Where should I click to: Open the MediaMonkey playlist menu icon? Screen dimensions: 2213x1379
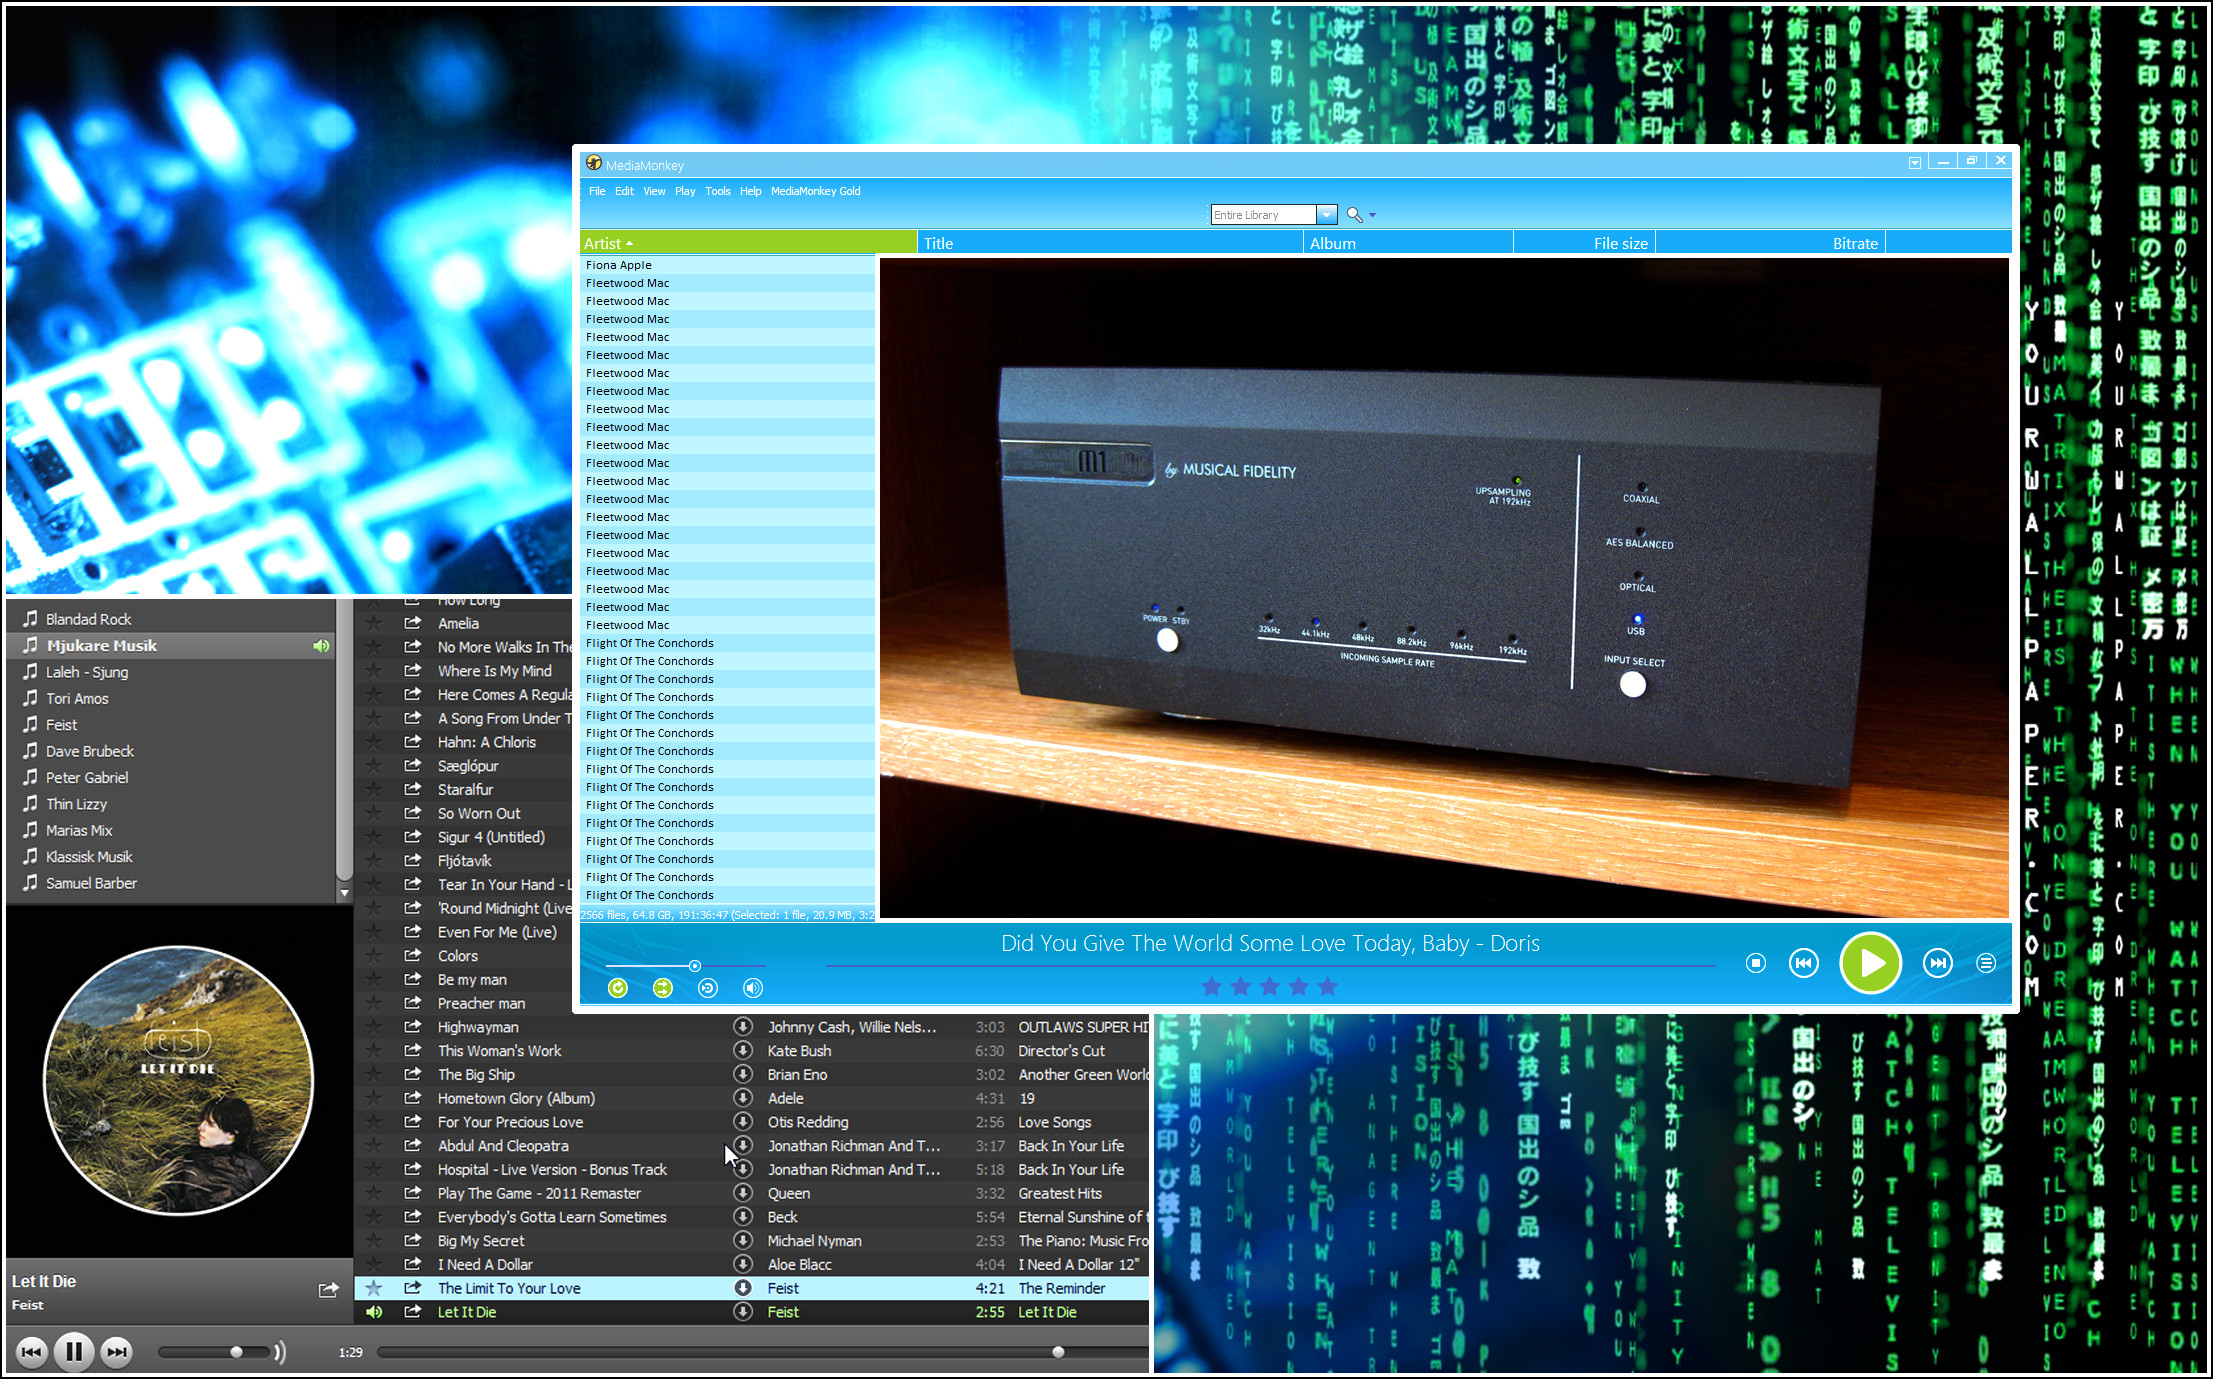click(x=1986, y=963)
